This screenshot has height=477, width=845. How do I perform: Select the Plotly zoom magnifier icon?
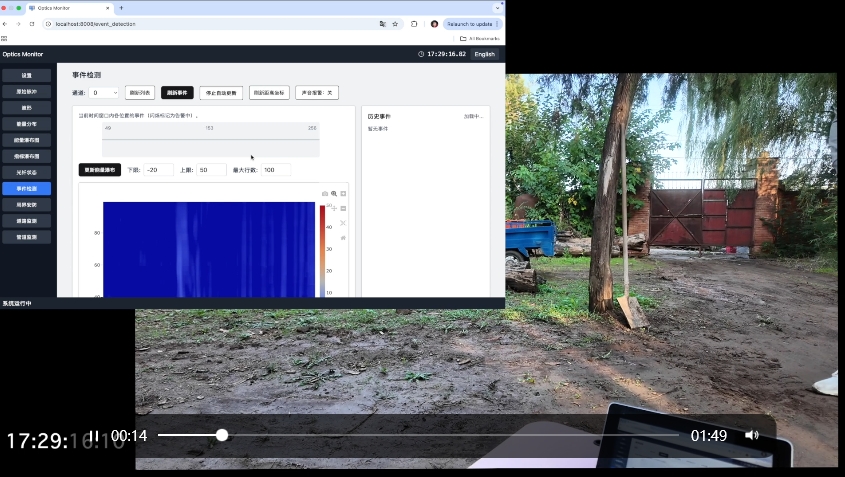click(x=334, y=193)
